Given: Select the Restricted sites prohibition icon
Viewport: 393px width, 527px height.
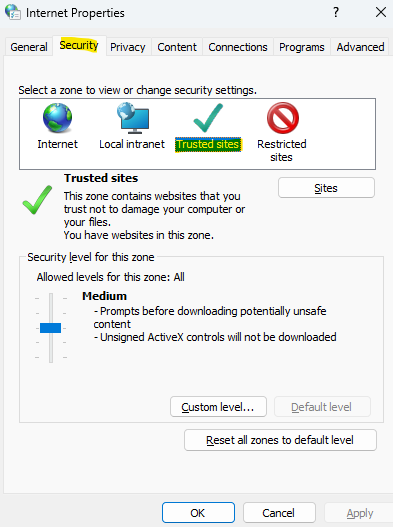Looking at the screenshot, I should point(283,118).
